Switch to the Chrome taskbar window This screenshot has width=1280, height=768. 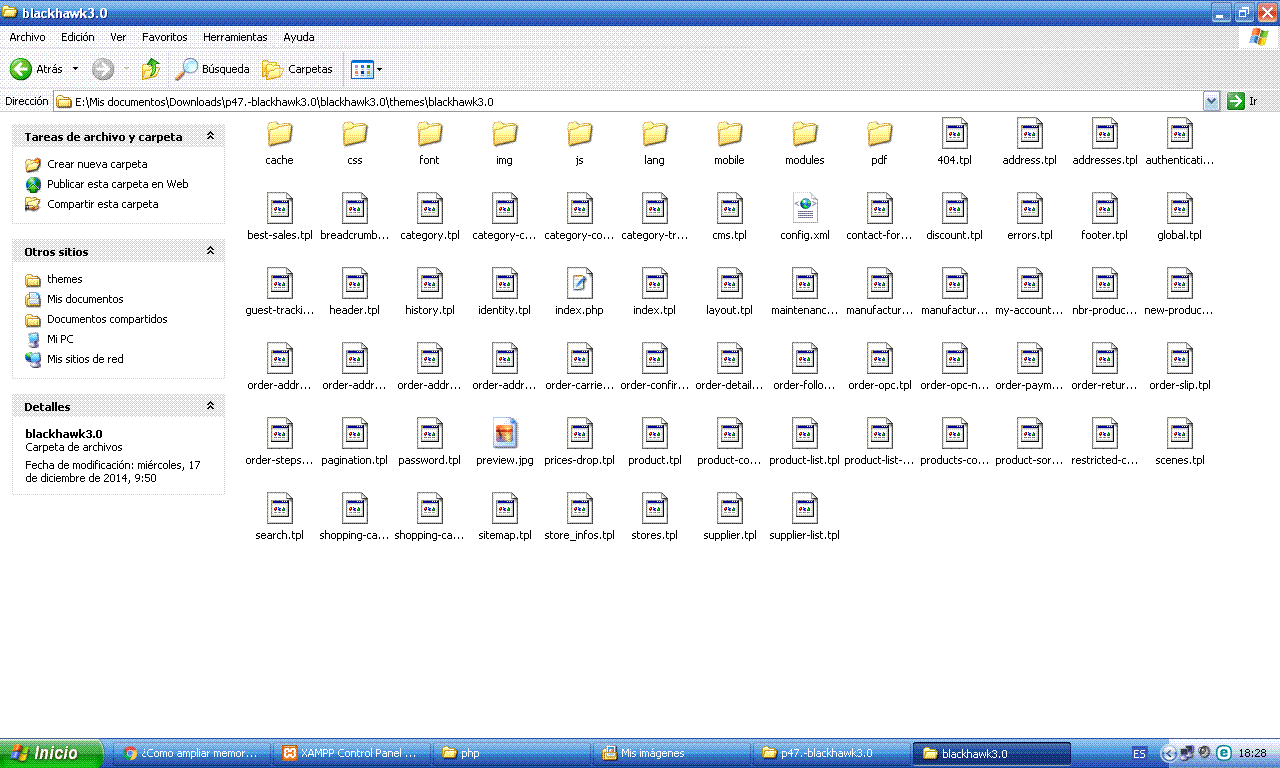pos(190,753)
